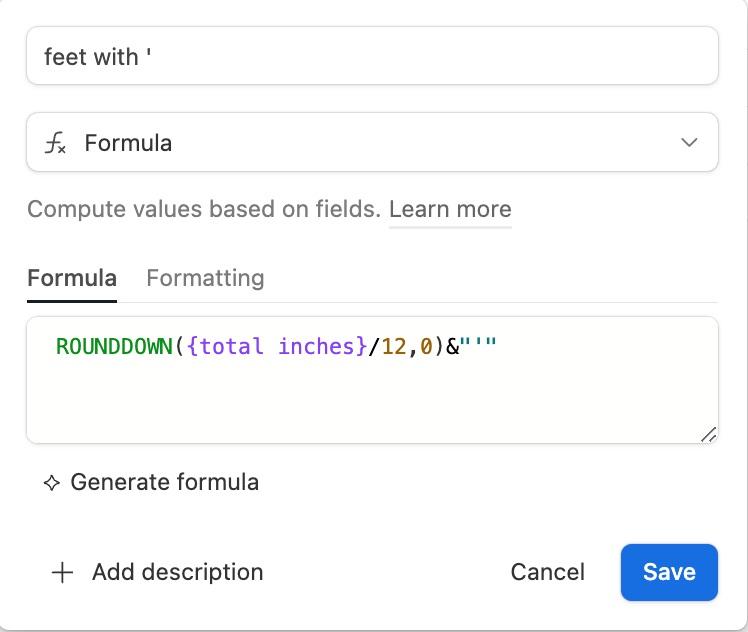The height and width of the screenshot is (632, 748).
Task: Open the Learn more link
Action: (x=450, y=209)
